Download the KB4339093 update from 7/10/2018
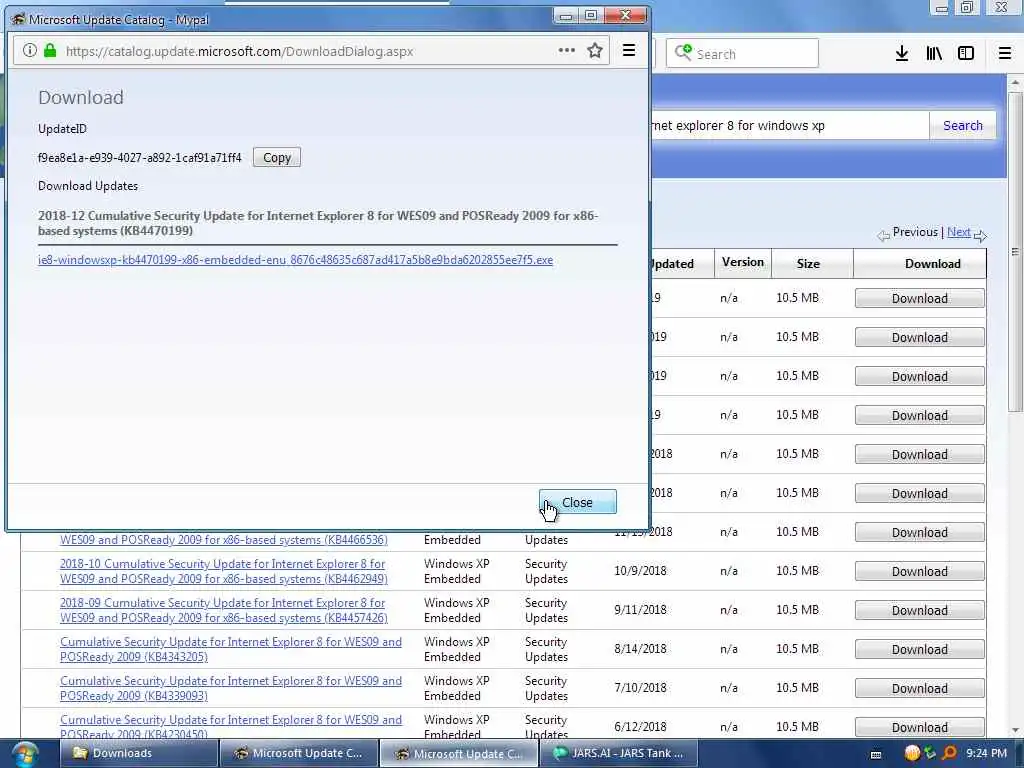This screenshot has height=768, width=1024. [x=920, y=688]
